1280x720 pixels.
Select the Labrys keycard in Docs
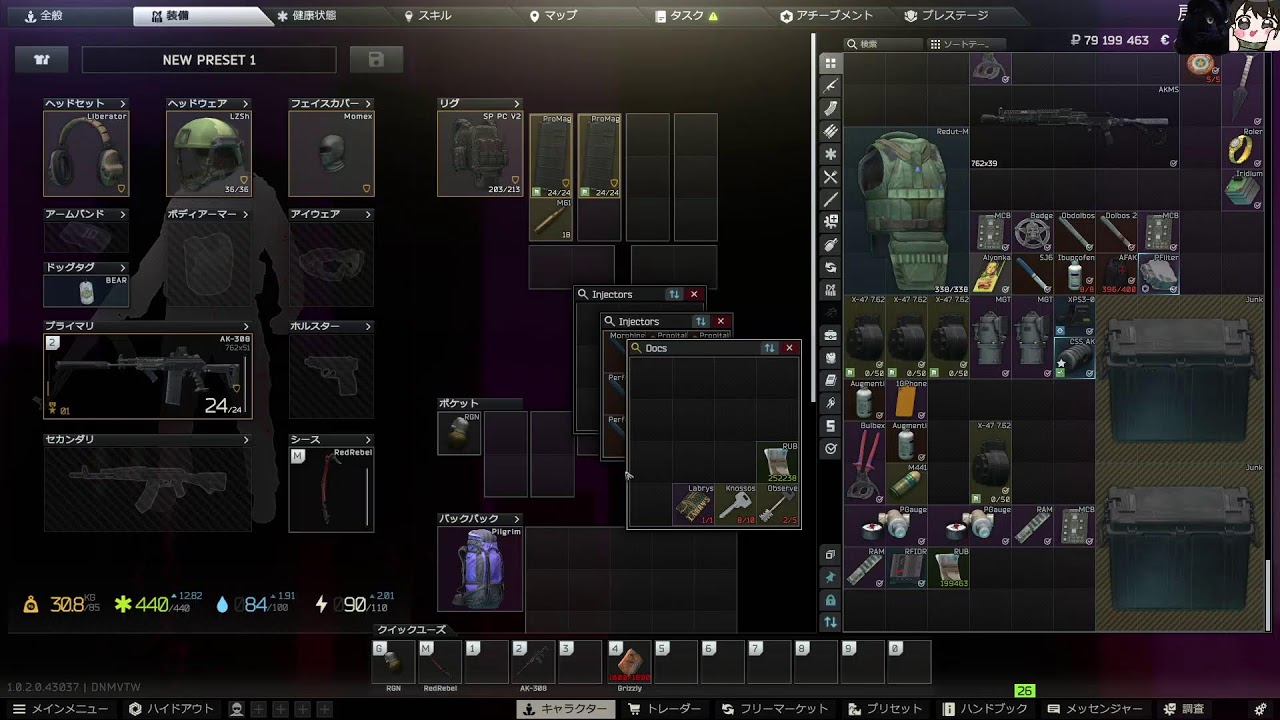[694, 505]
